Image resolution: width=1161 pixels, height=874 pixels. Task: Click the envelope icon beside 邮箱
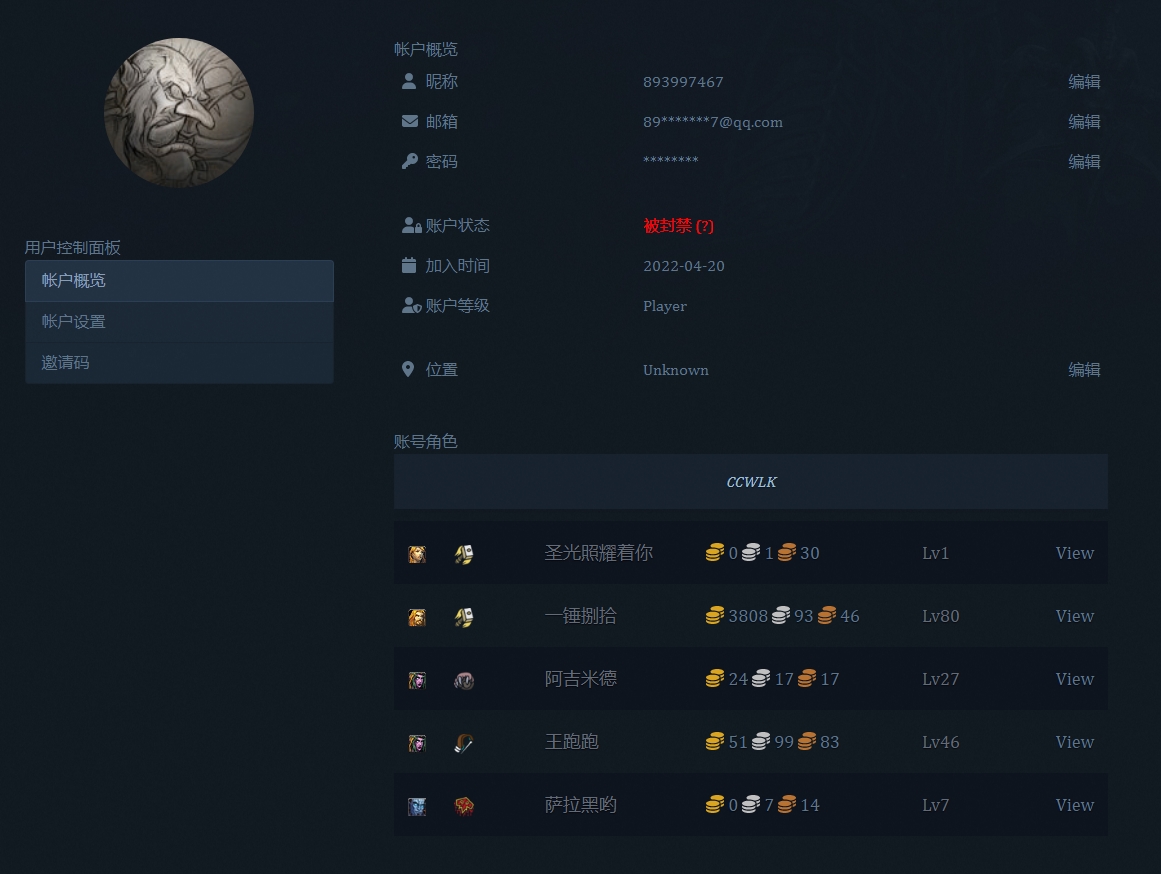(x=409, y=120)
